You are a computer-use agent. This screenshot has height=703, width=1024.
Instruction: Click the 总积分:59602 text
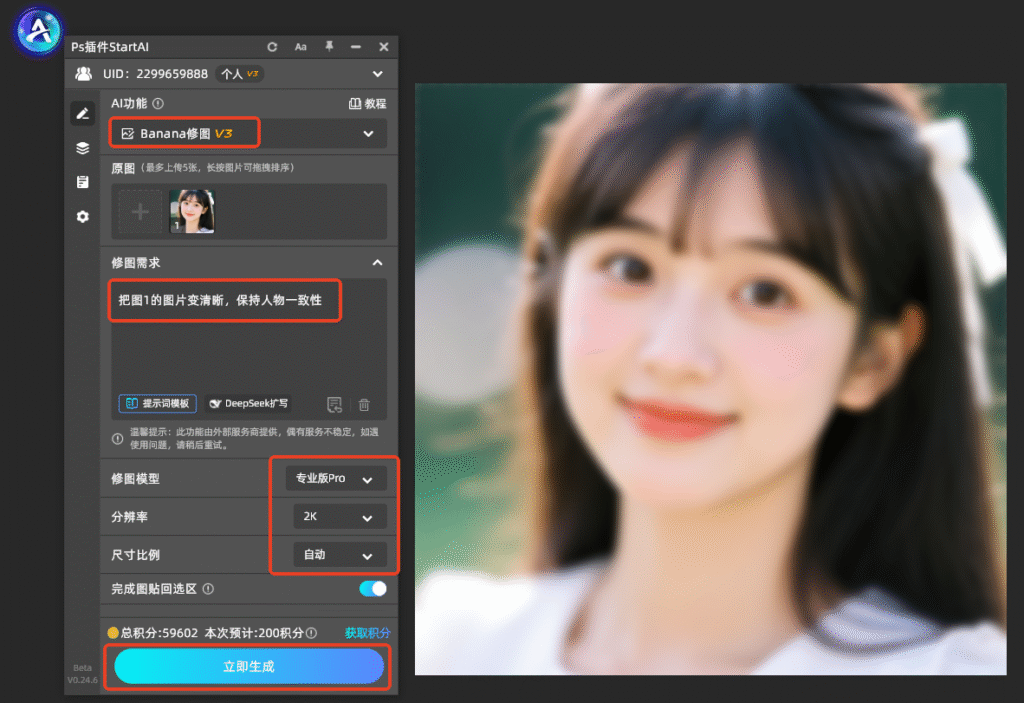point(159,632)
